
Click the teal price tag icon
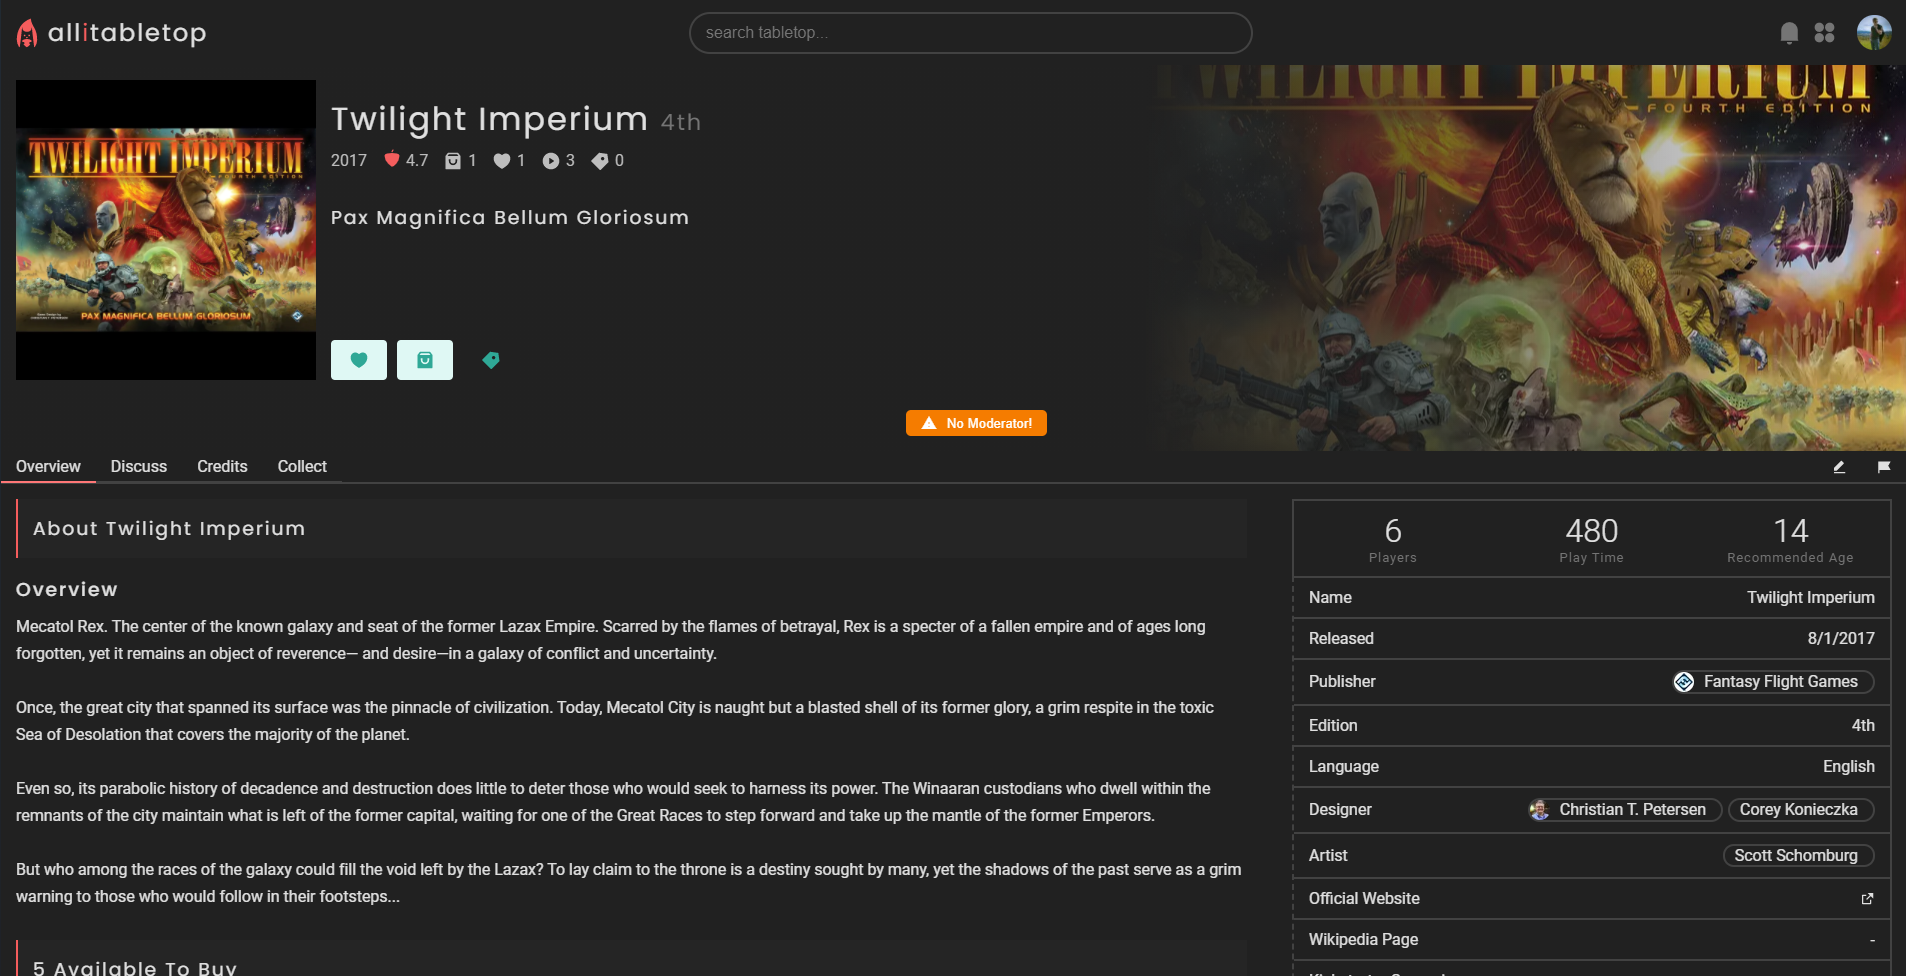point(491,360)
